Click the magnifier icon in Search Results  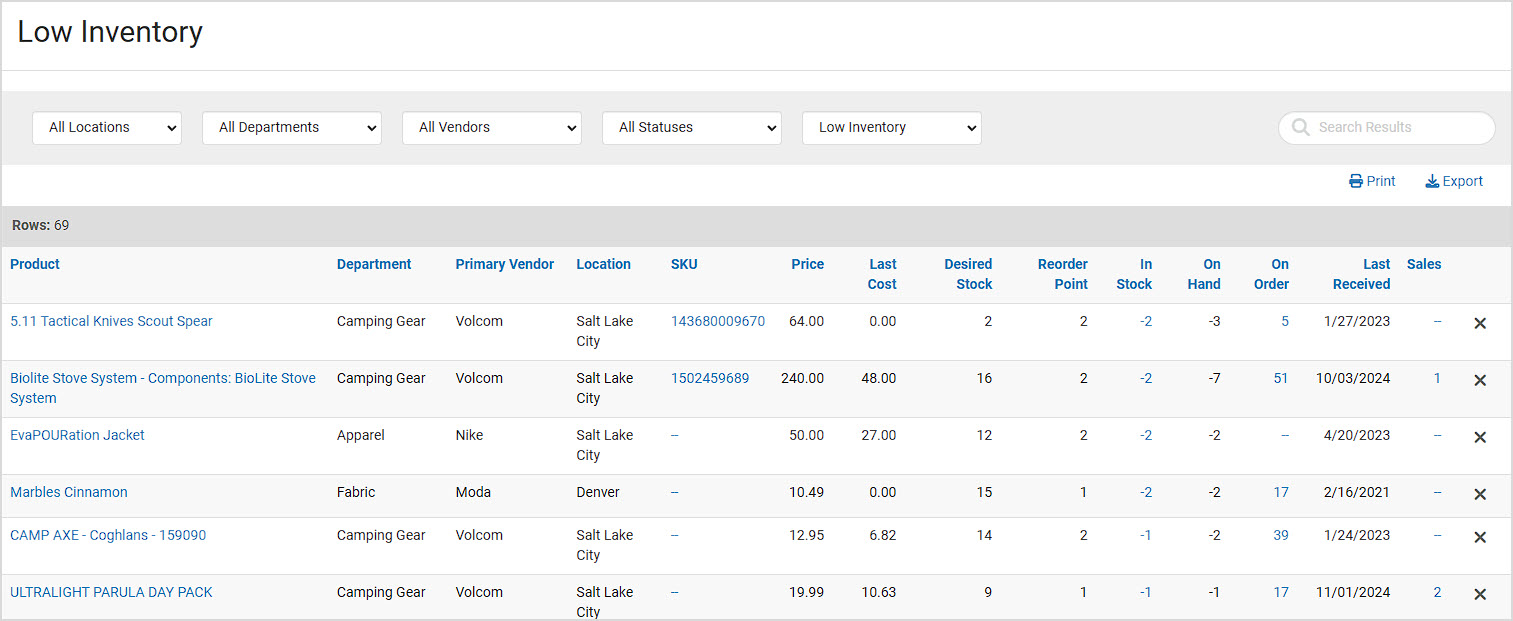click(x=1300, y=128)
